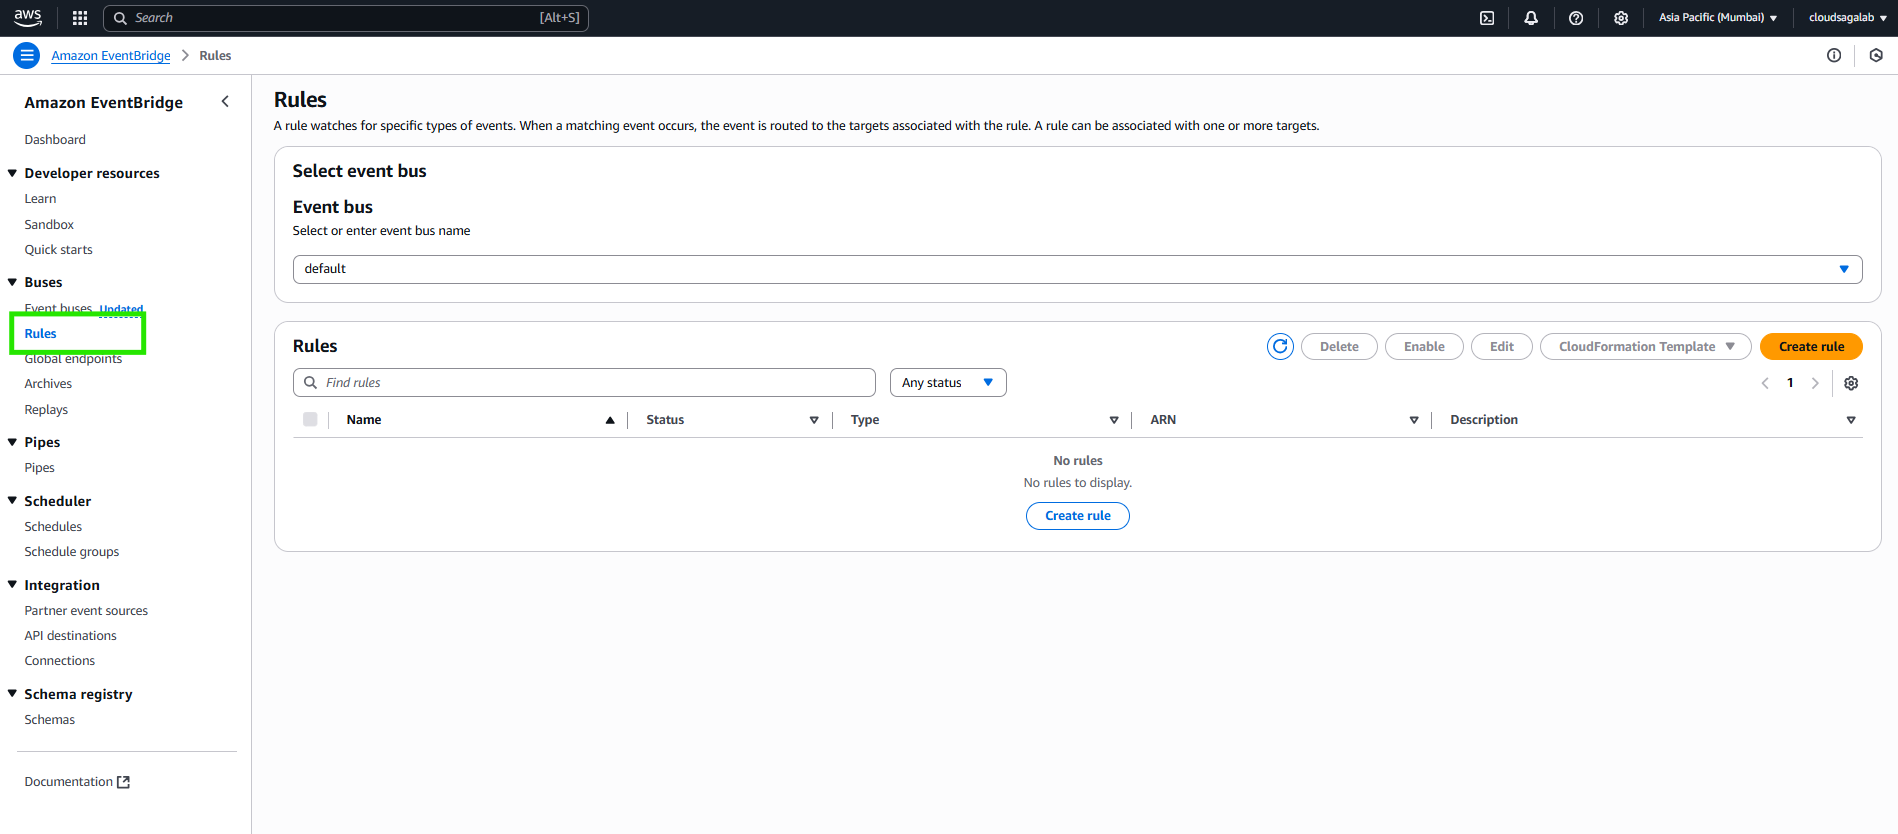Open API destinations in the sidebar
Viewport: 1898px width, 834px height.
70,635
